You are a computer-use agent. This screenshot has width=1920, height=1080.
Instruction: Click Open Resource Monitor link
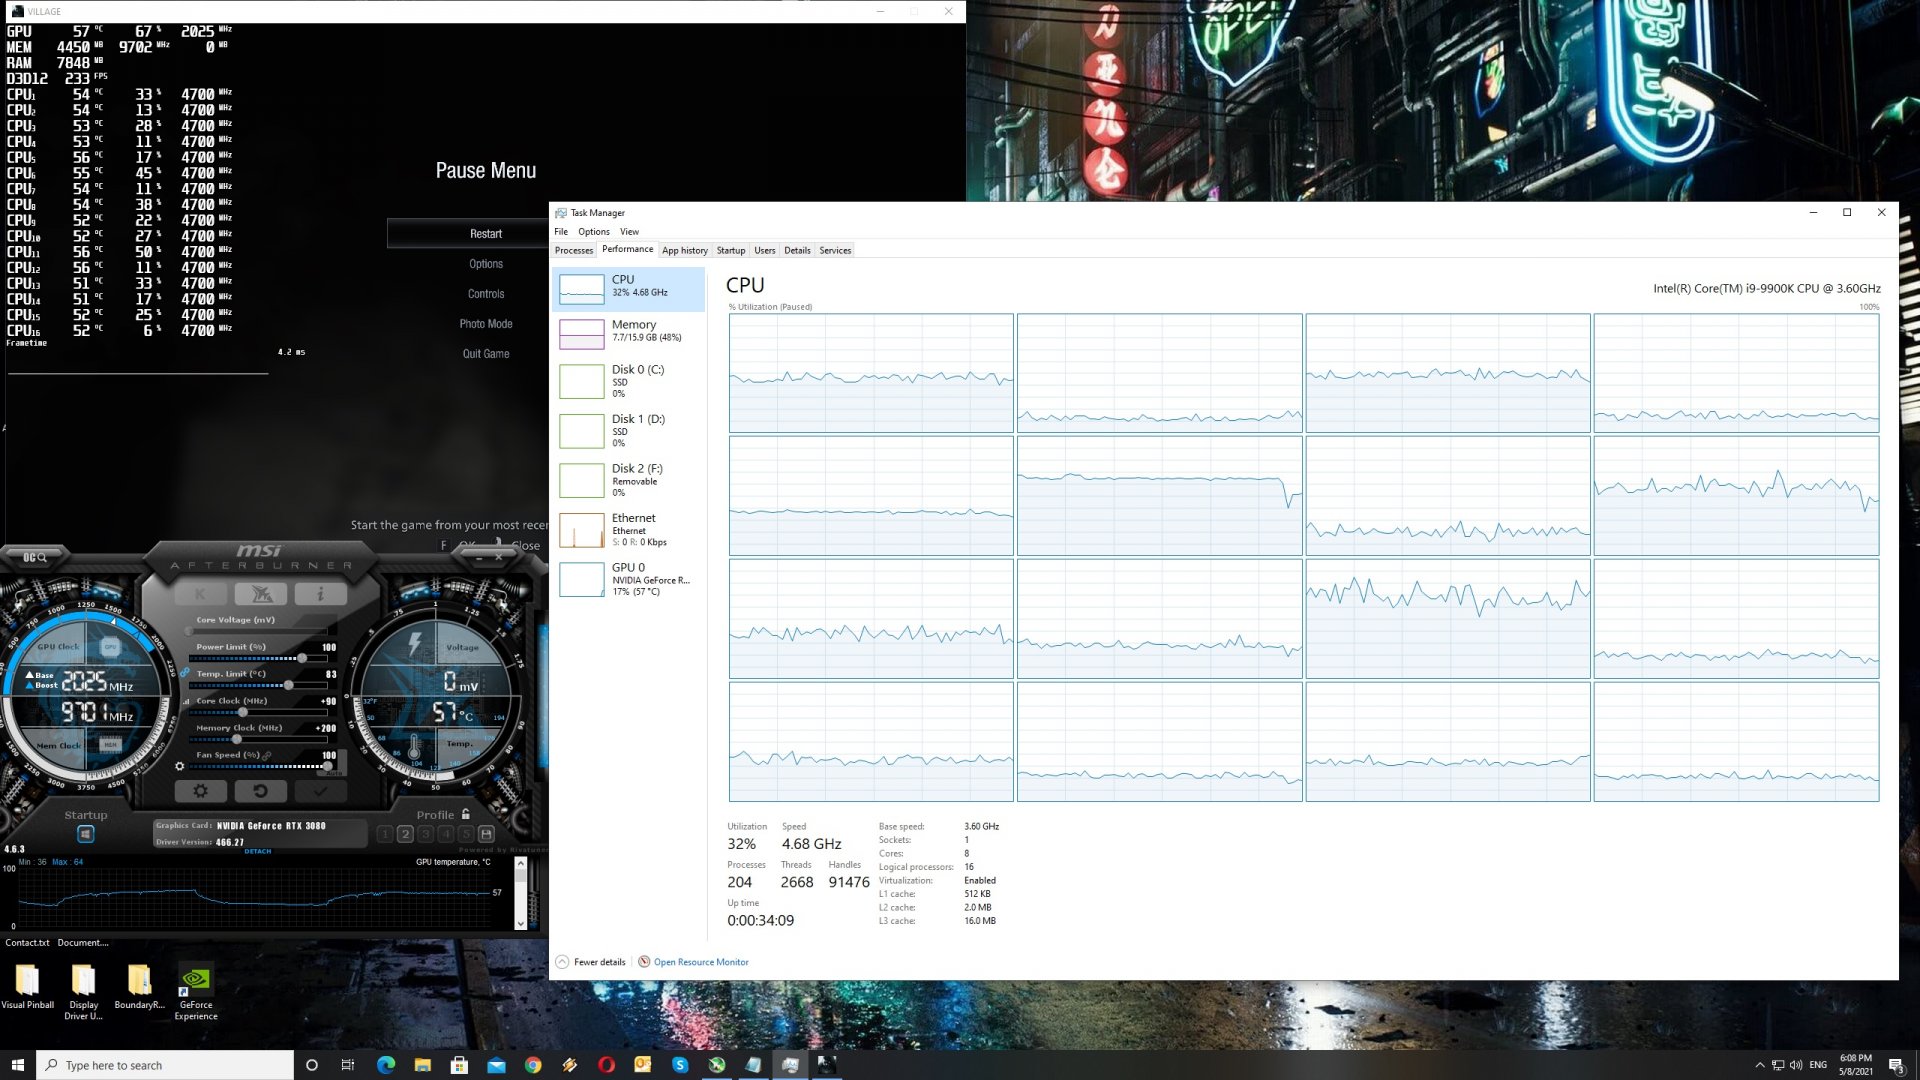700,962
